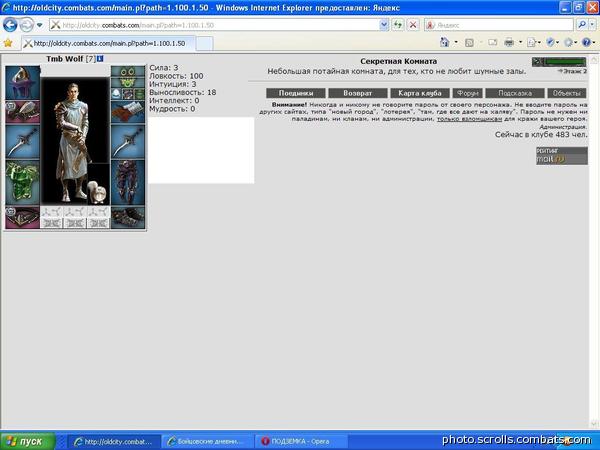Expand the Home button dropdown arrow
This screenshot has height=450, width=600.
[456, 42]
